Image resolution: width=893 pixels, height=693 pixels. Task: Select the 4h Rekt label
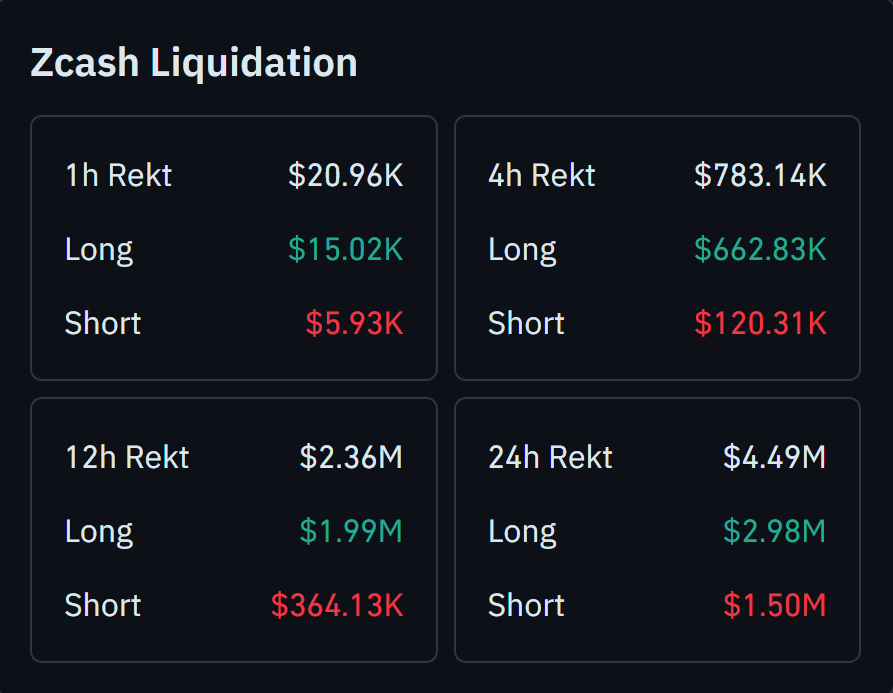[x=541, y=176]
